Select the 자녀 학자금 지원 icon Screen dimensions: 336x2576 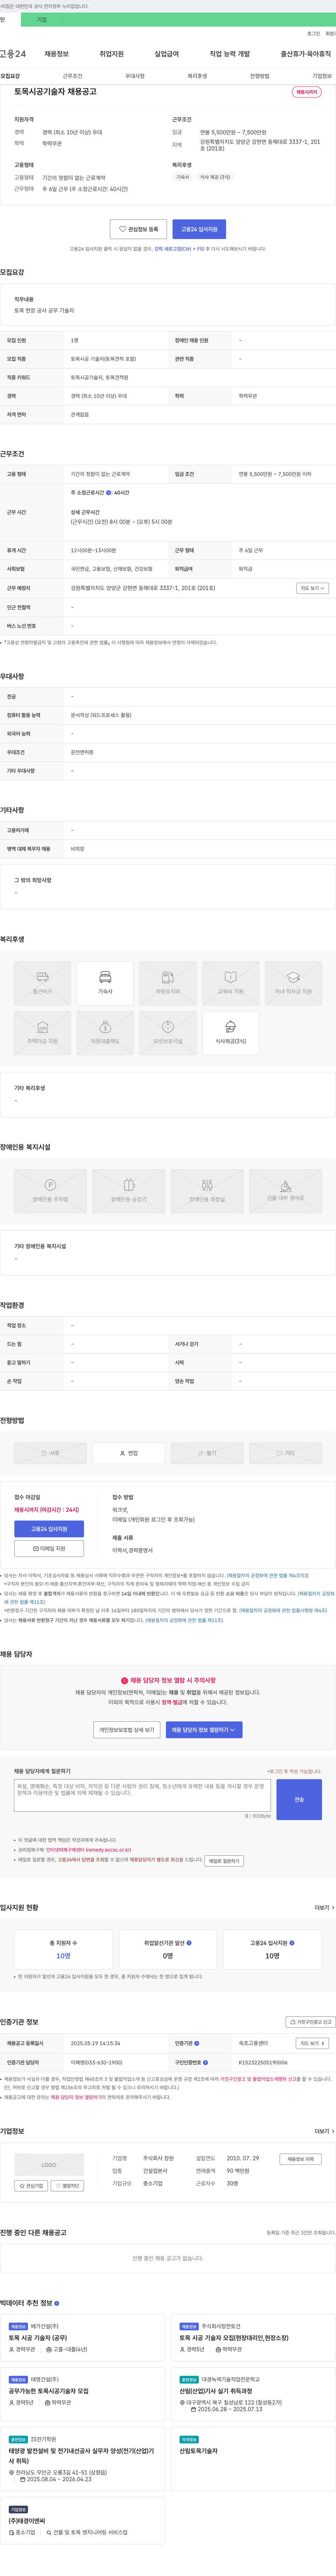coord(293,983)
